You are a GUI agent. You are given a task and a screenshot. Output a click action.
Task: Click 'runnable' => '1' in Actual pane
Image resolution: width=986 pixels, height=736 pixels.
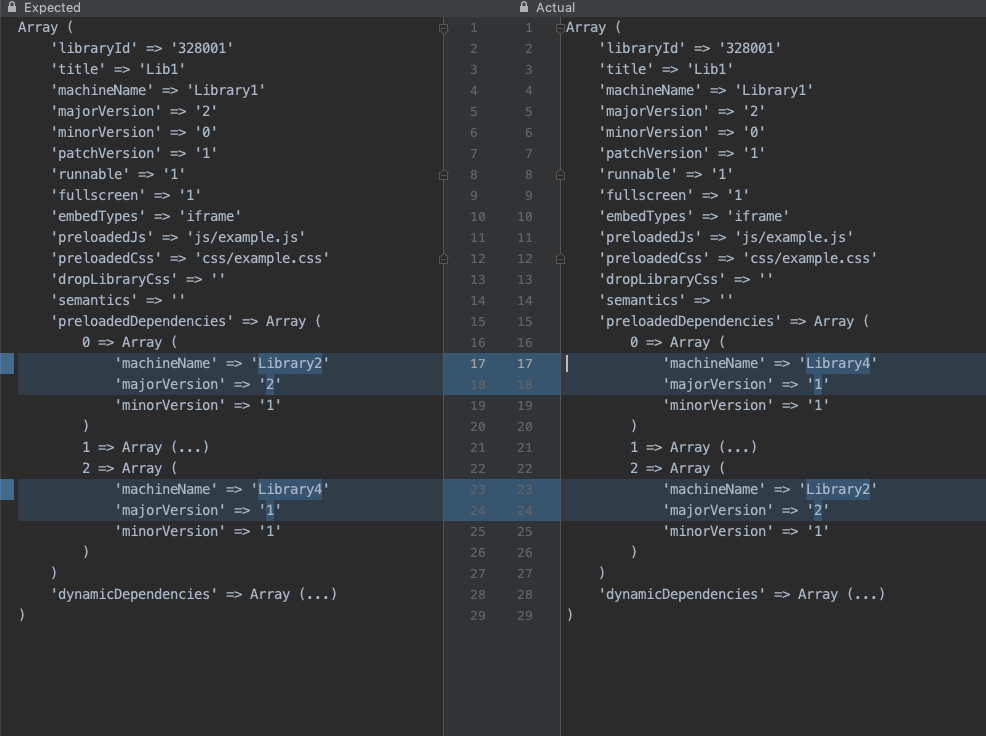(x=667, y=174)
